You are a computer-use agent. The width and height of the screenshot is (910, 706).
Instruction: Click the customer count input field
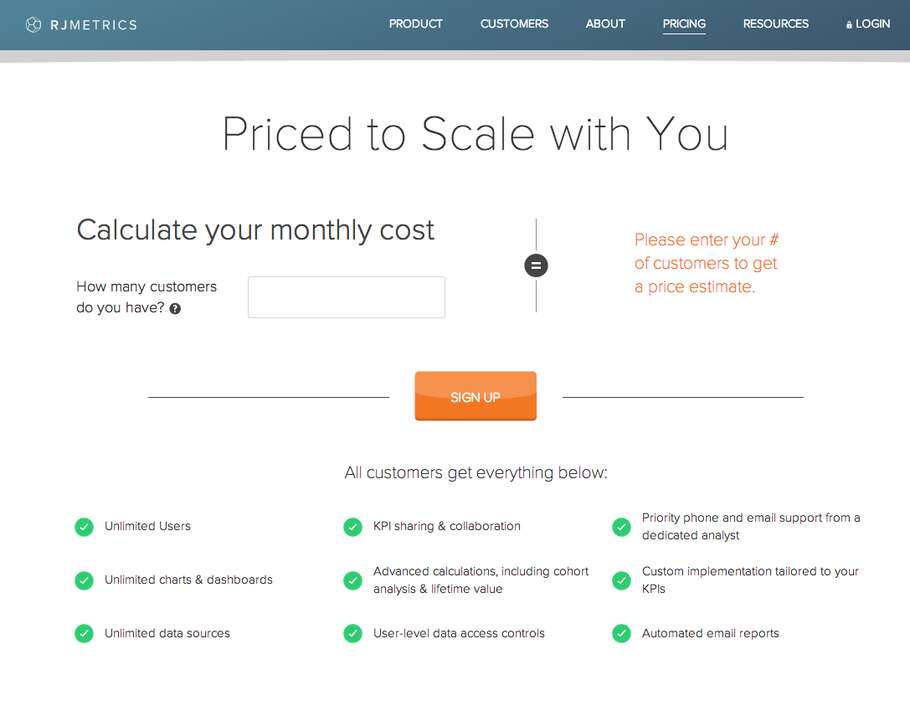click(x=346, y=297)
